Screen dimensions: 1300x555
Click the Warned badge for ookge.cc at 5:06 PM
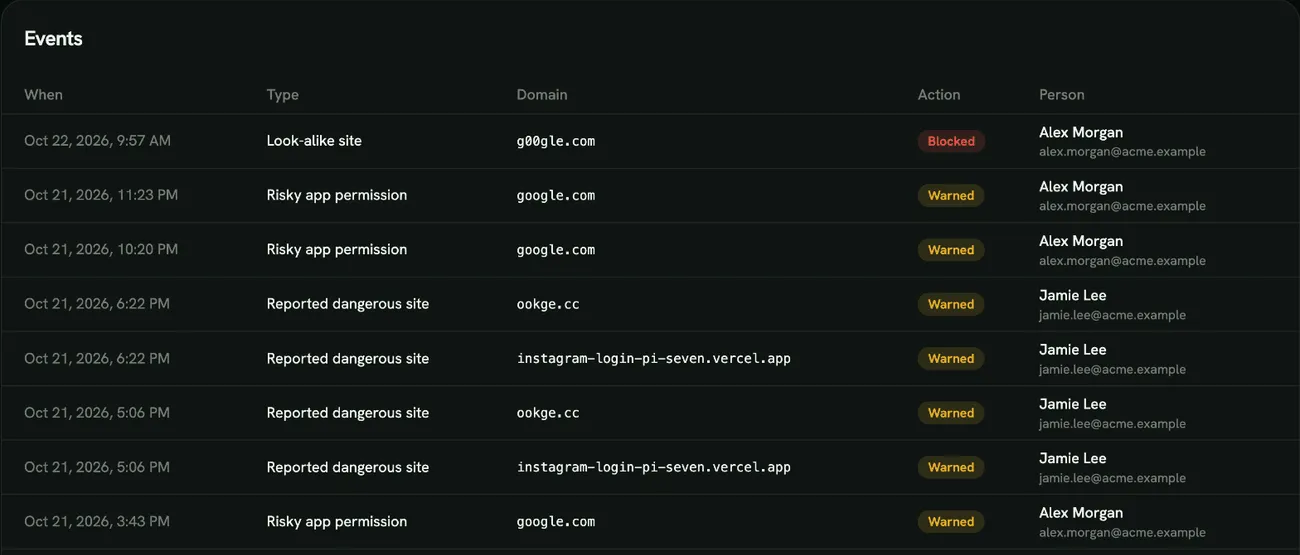pos(951,413)
